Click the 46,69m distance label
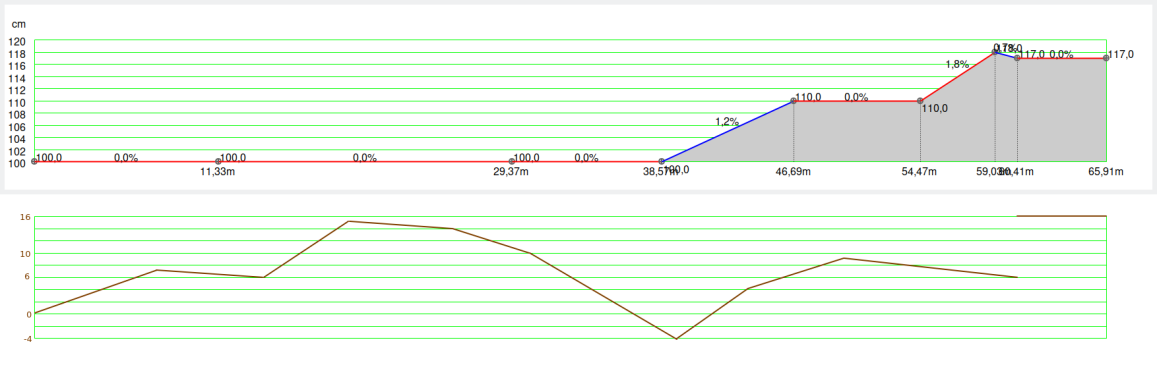The width and height of the screenshot is (1157, 386). pyautogui.click(x=793, y=172)
